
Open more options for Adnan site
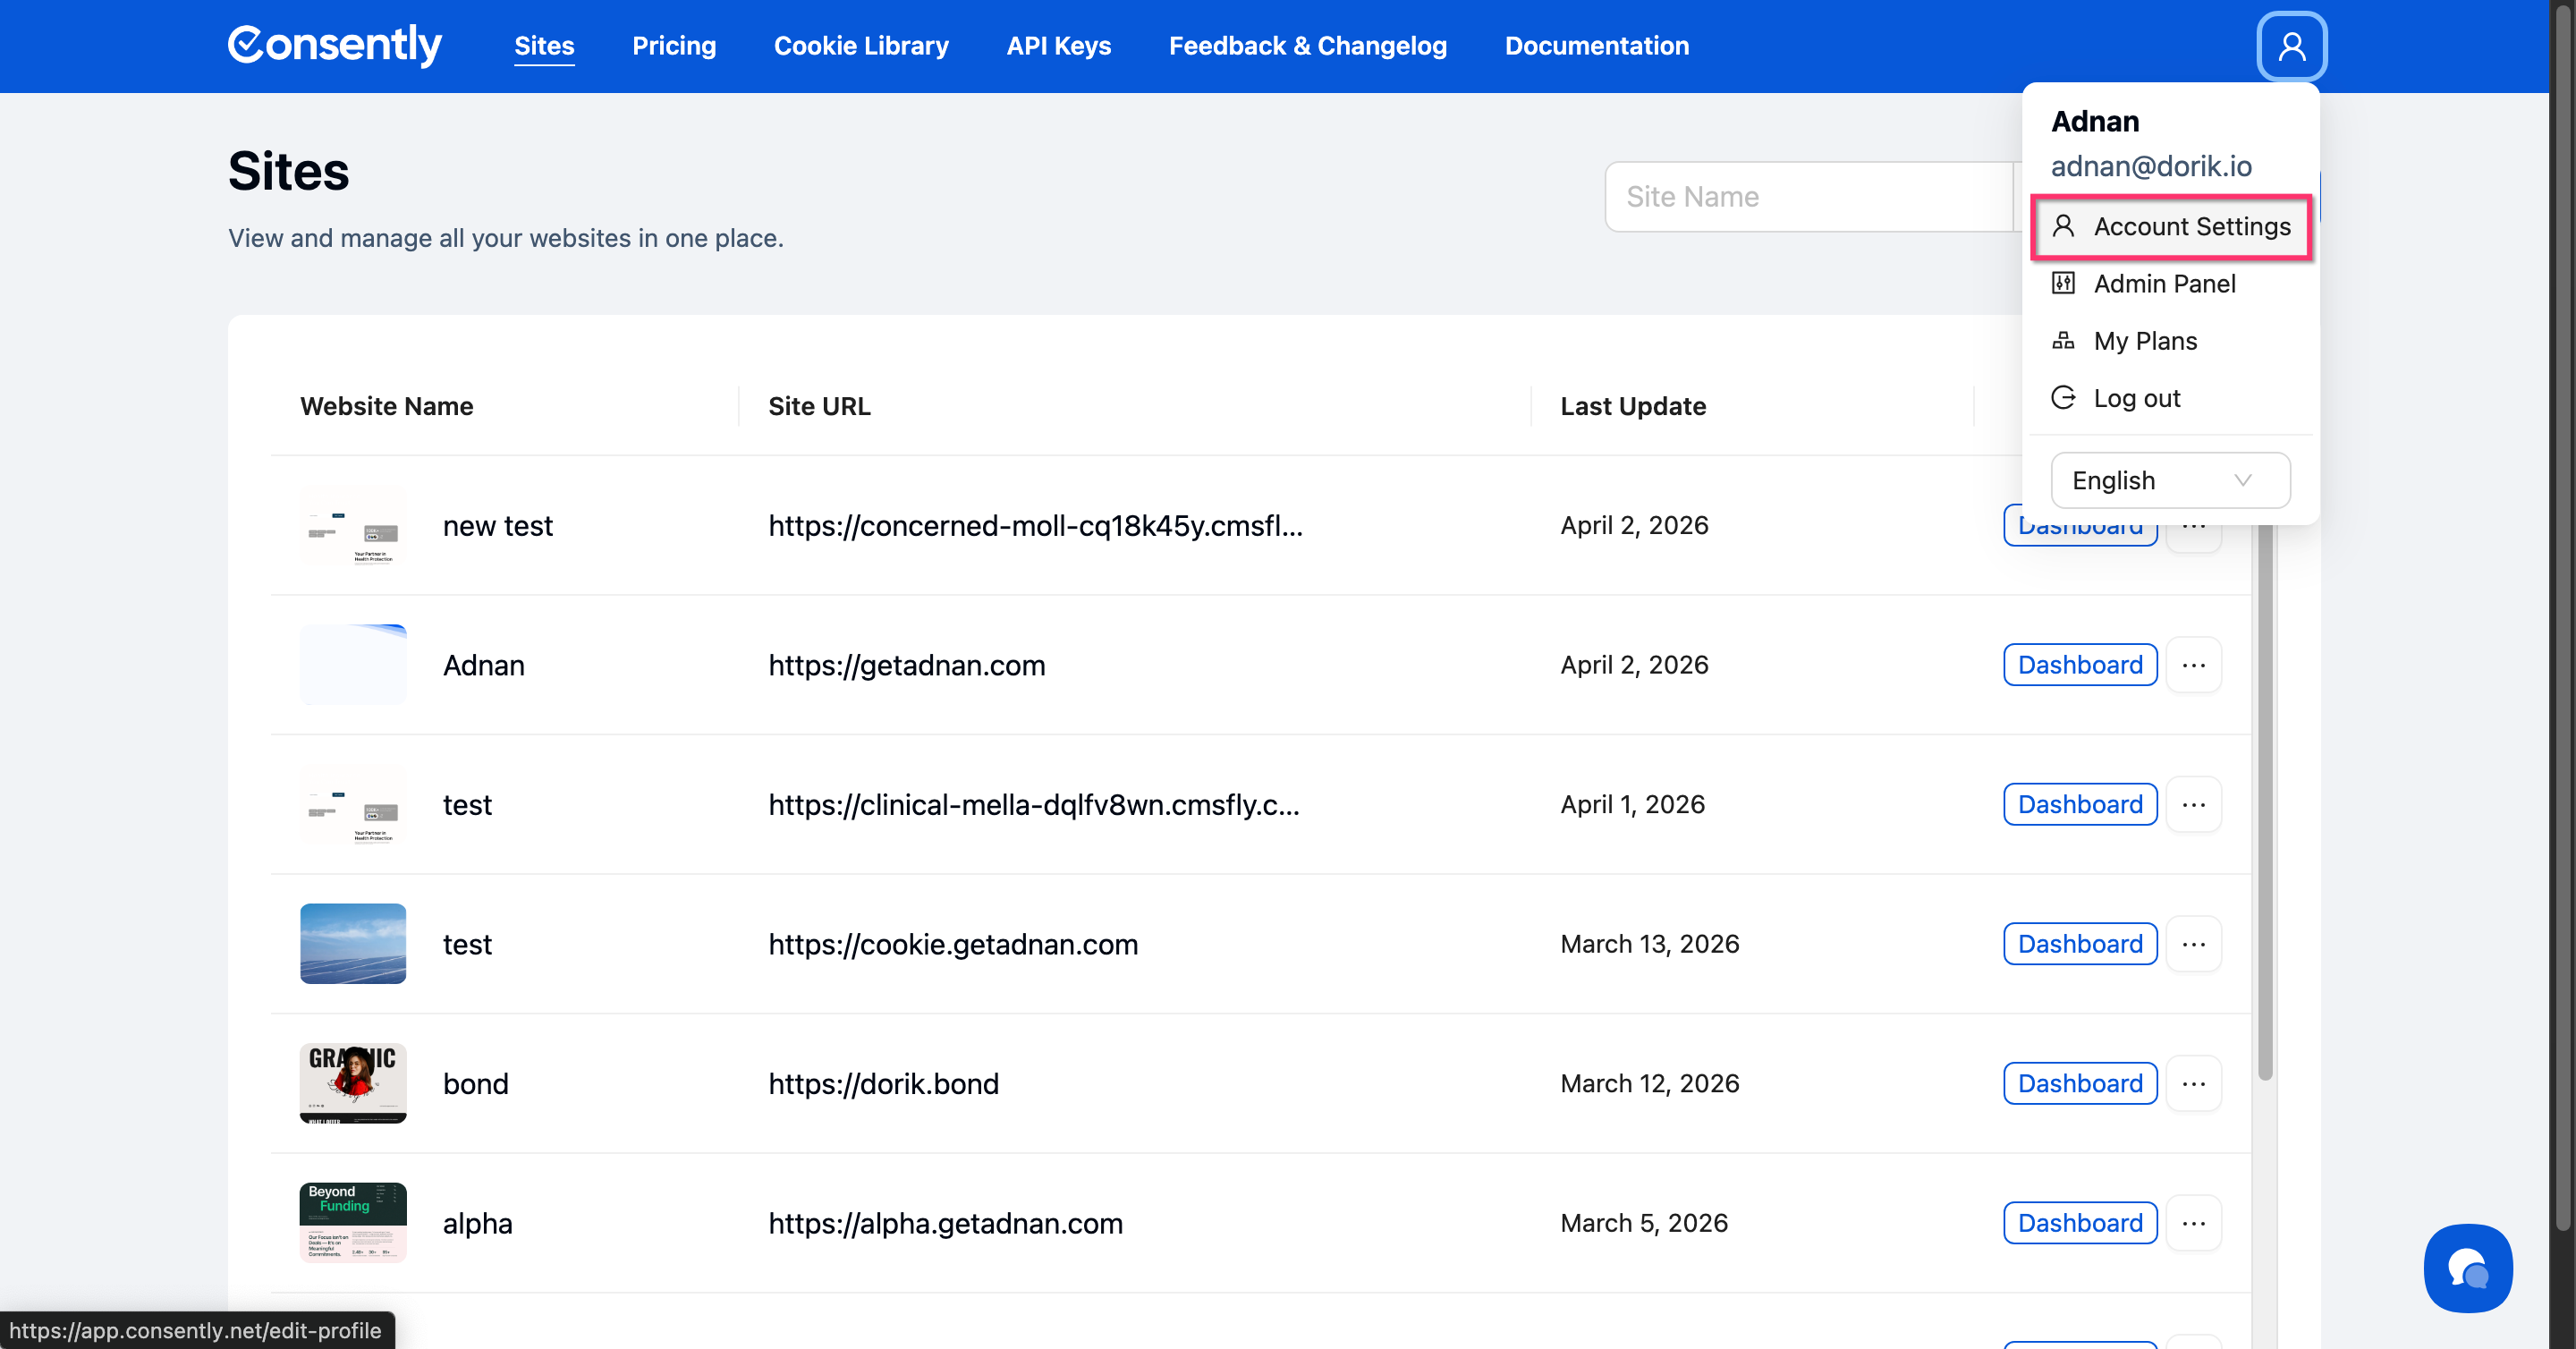(2193, 665)
